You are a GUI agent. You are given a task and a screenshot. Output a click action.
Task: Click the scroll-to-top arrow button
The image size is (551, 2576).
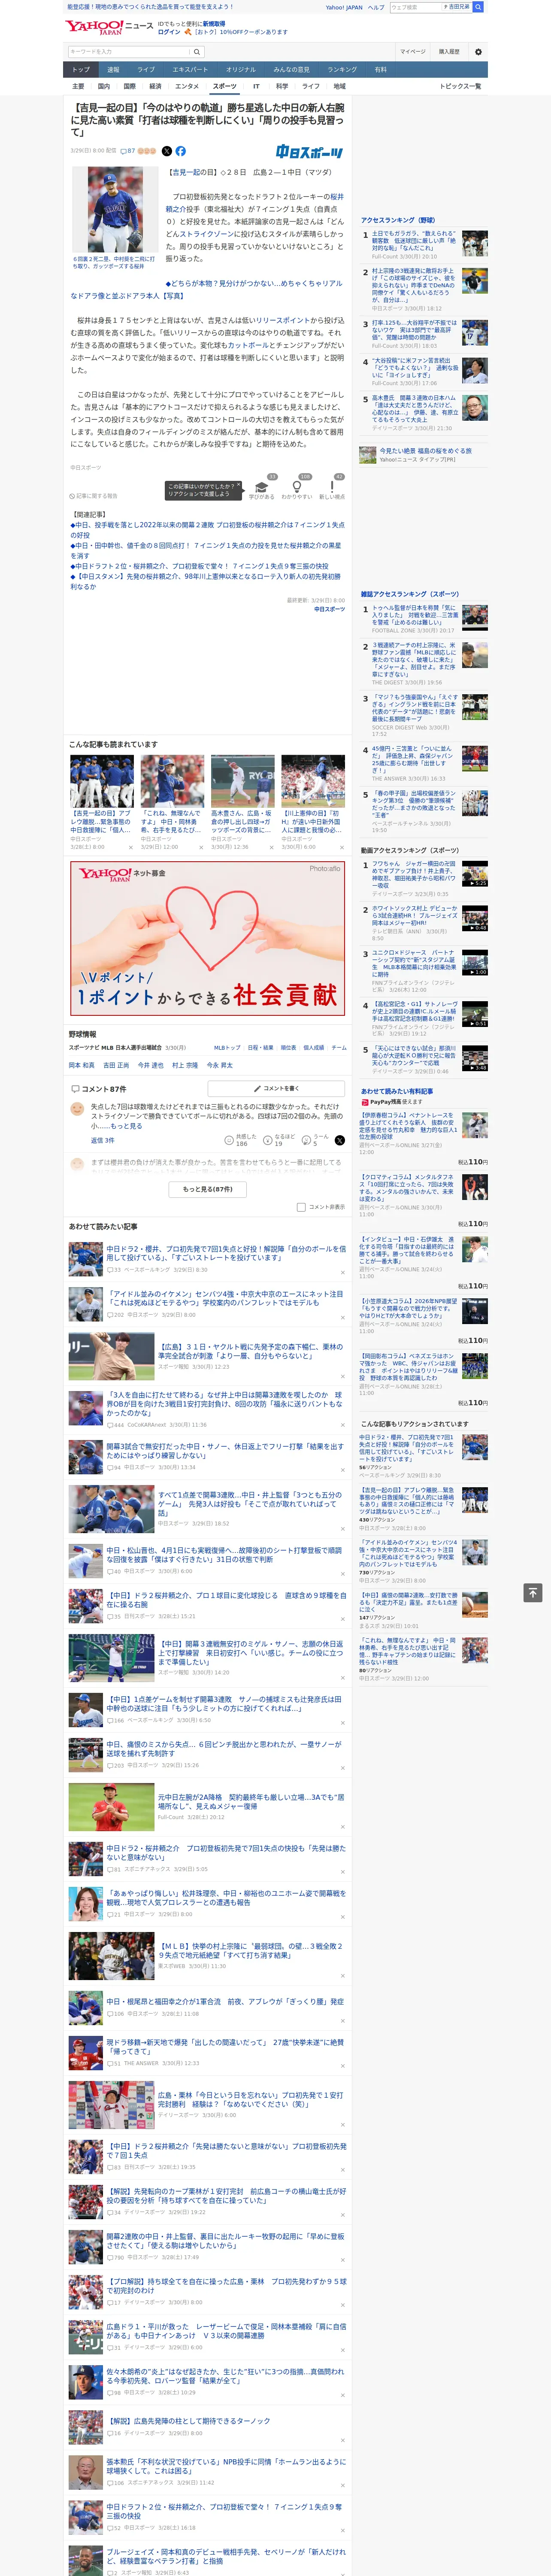point(533,1593)
